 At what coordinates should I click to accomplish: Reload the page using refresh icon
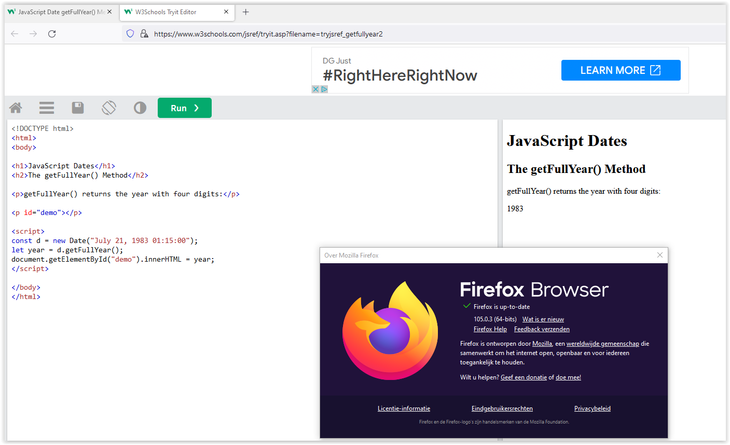[x=52, y=34]
